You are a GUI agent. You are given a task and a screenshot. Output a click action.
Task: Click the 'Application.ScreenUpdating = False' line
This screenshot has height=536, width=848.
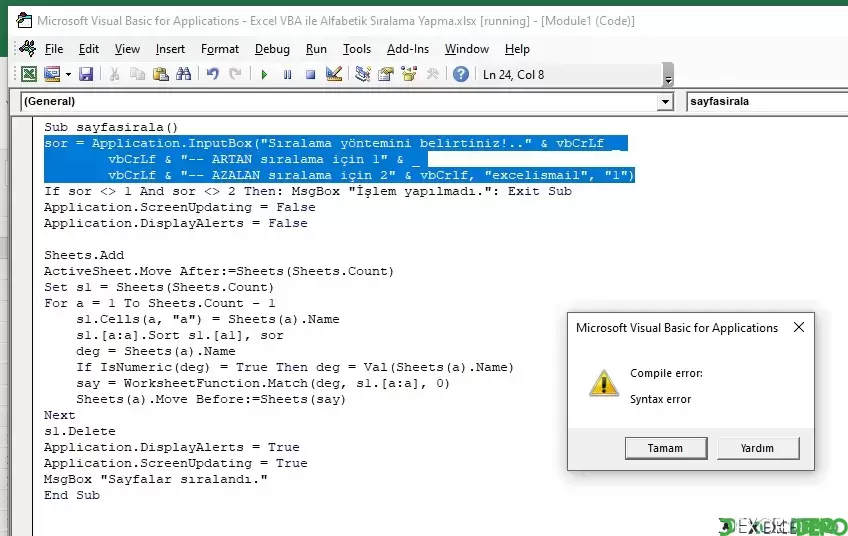[x=180, y=207]
